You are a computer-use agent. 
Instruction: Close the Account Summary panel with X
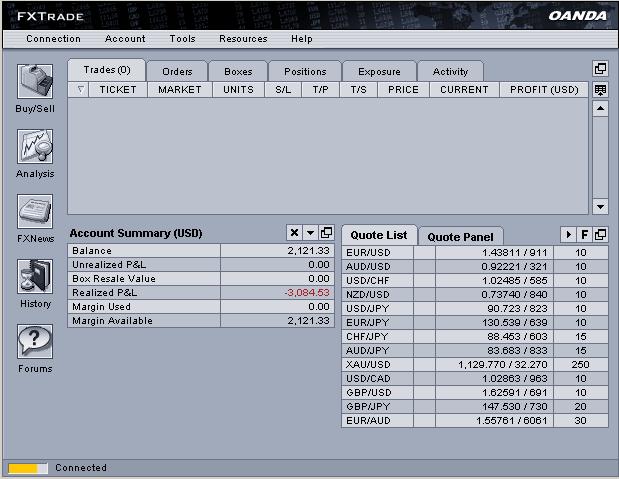[x=294, y=233]
